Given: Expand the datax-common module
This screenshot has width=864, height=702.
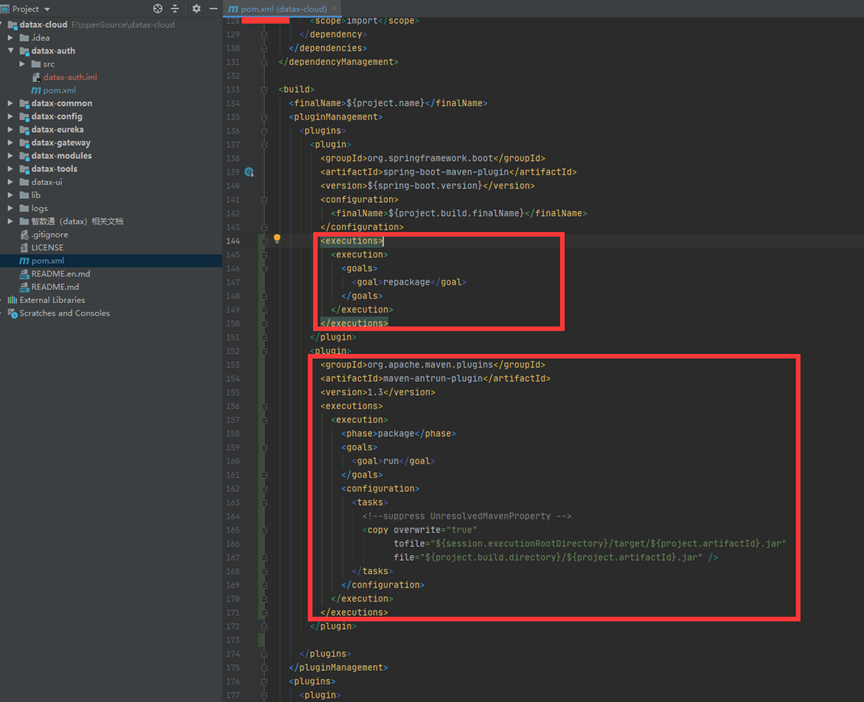Looking at the screenshot, I should coord(11,103).
